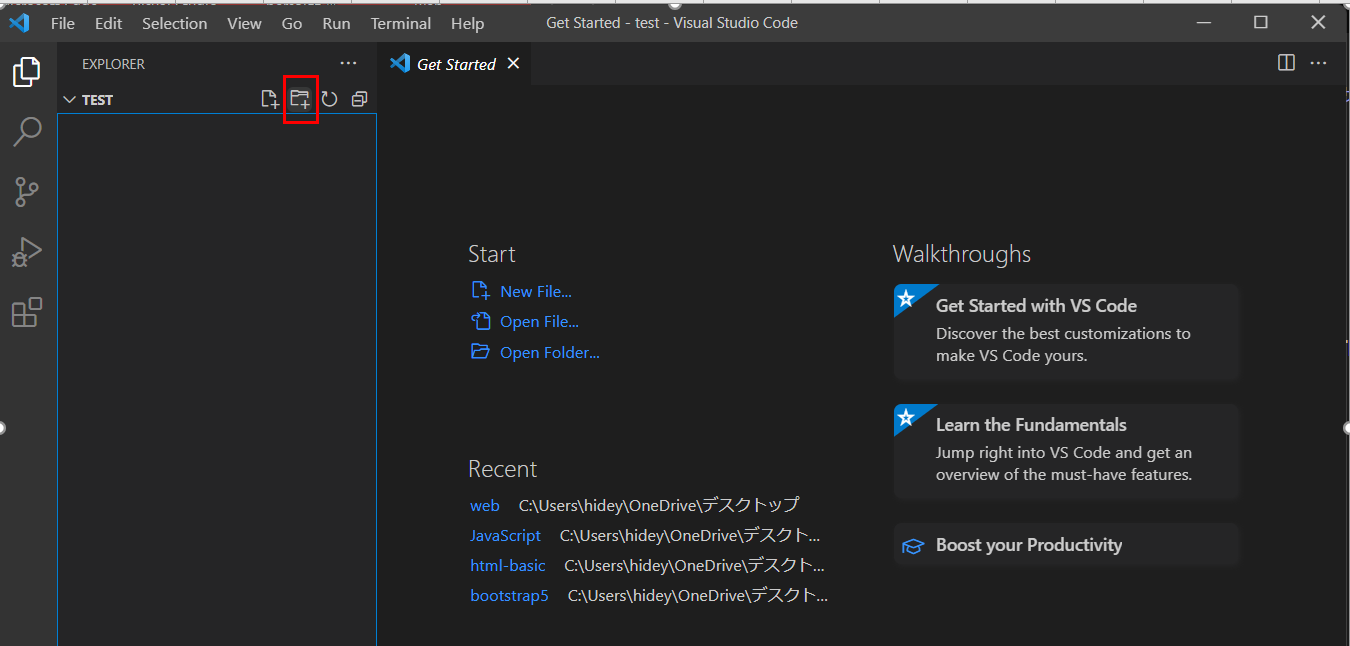Open the recent JavaScript folder
Image resolution: width=1350 pixels, height=646 pixels.
[x=505, y=536]
